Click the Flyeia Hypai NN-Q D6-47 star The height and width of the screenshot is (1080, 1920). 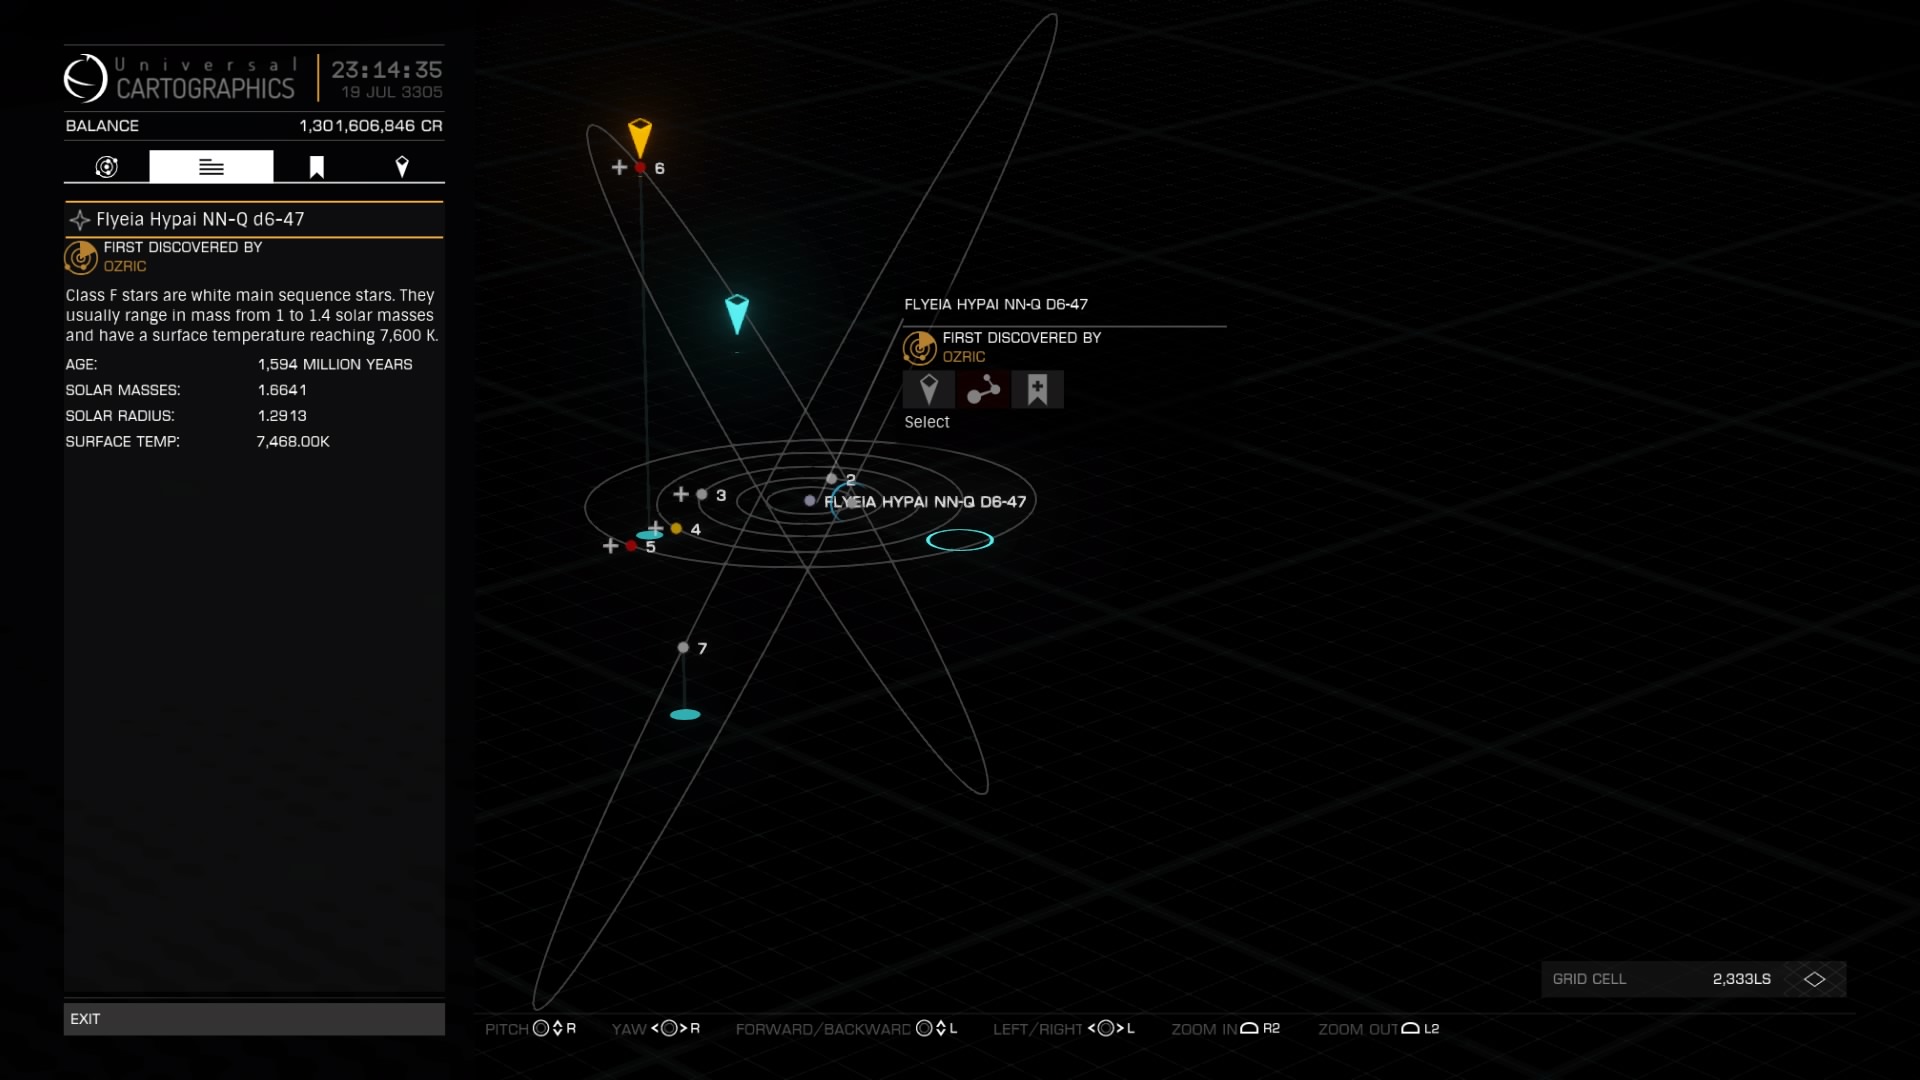pos(810,501)
